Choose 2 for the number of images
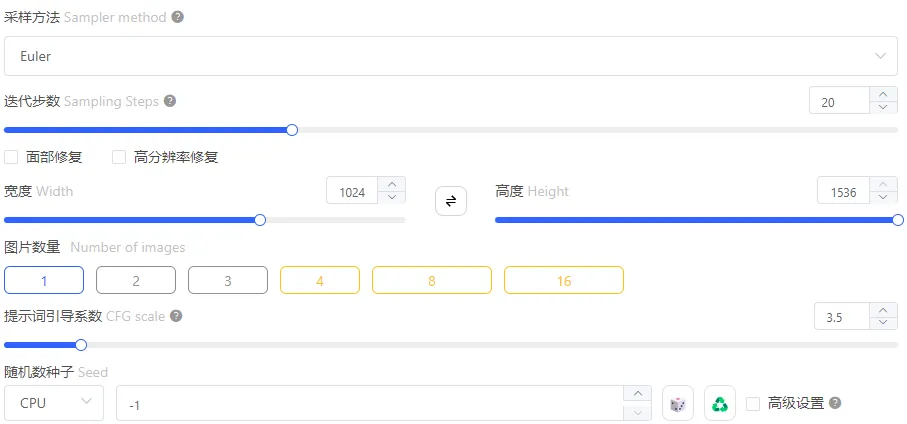Image resolution: width=907 pixels, height=424 pixels. point(136,280)
